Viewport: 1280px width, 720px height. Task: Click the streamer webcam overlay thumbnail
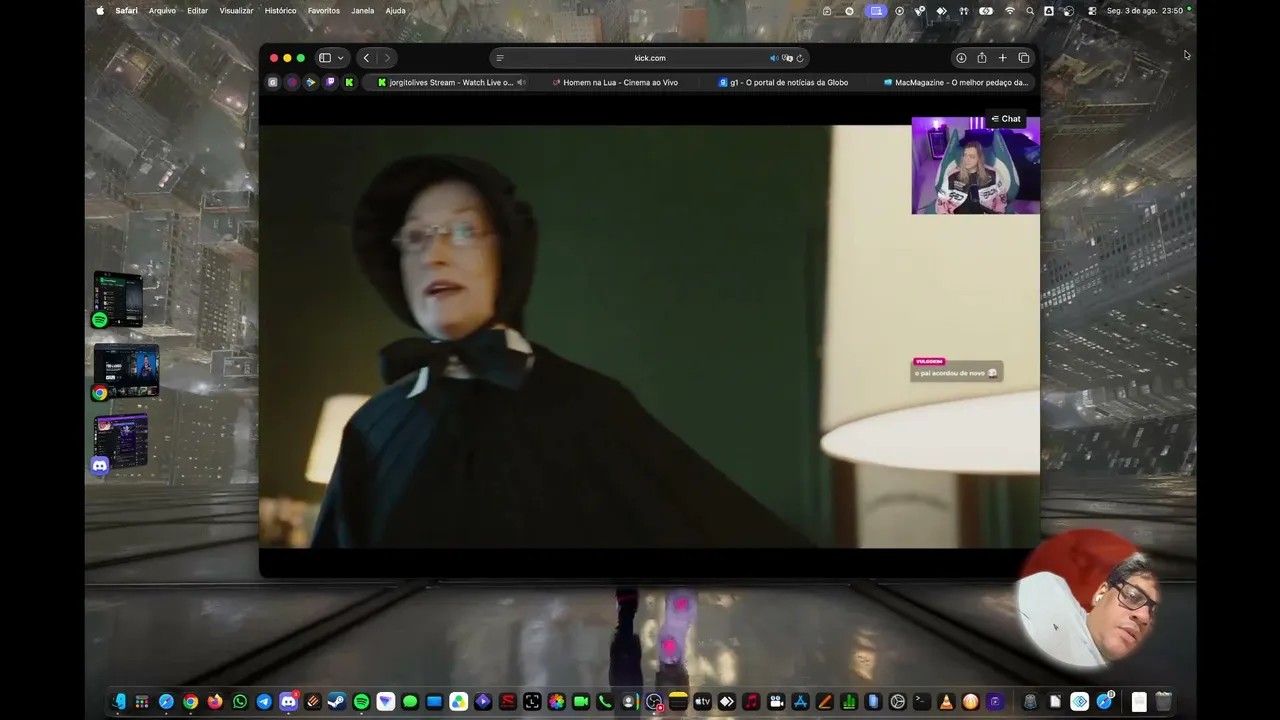coord(975,165)
